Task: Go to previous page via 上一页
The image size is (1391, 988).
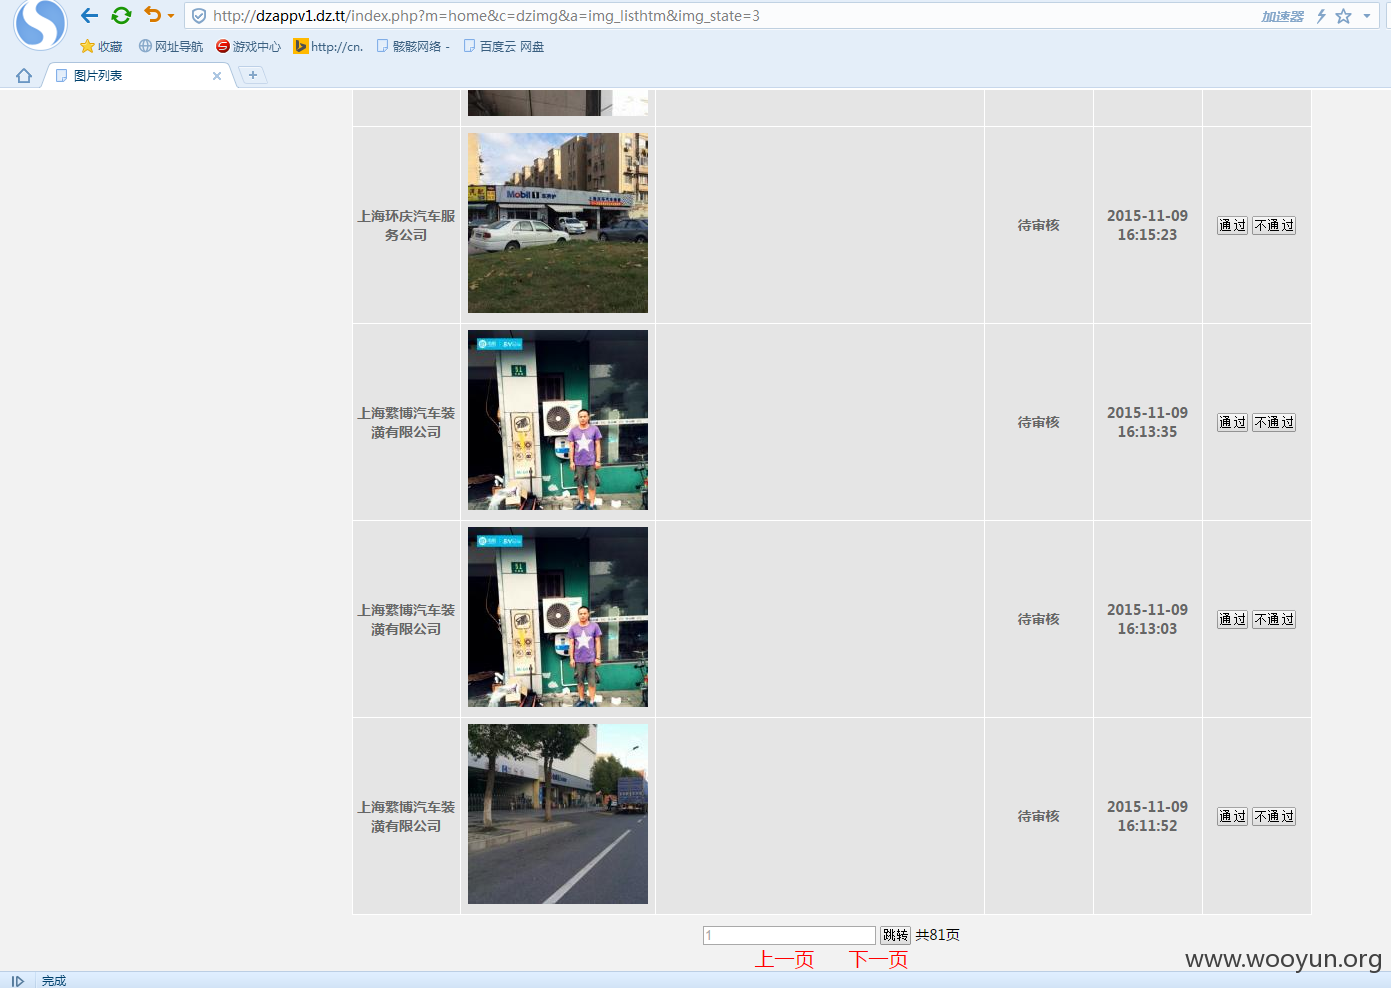Action: [x=784, y=960]
